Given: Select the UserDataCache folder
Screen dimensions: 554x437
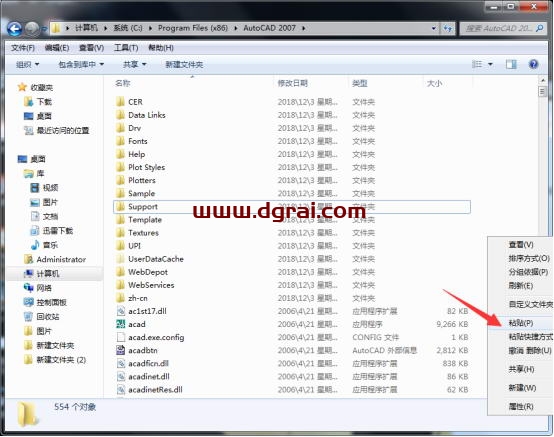Looking at the screenshot, I should pos(155,259).
